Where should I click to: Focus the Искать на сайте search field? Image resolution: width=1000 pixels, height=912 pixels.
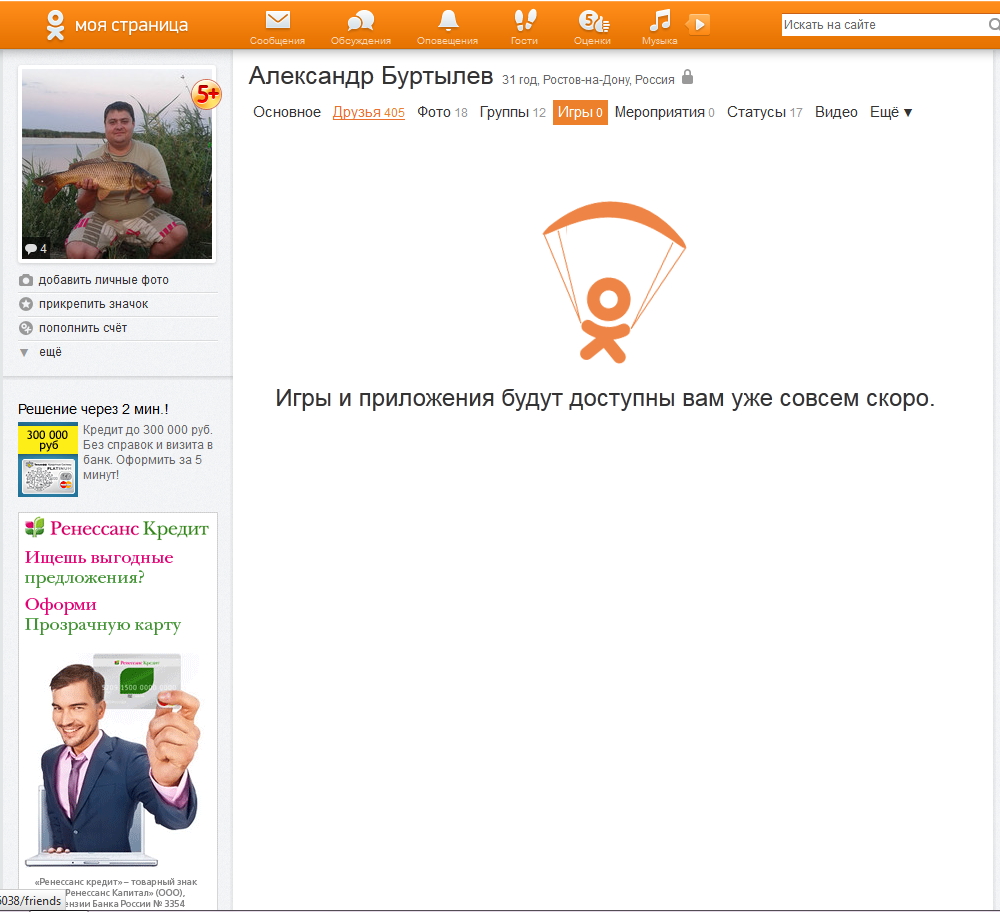pyautogui.click(x=885, y=25)
